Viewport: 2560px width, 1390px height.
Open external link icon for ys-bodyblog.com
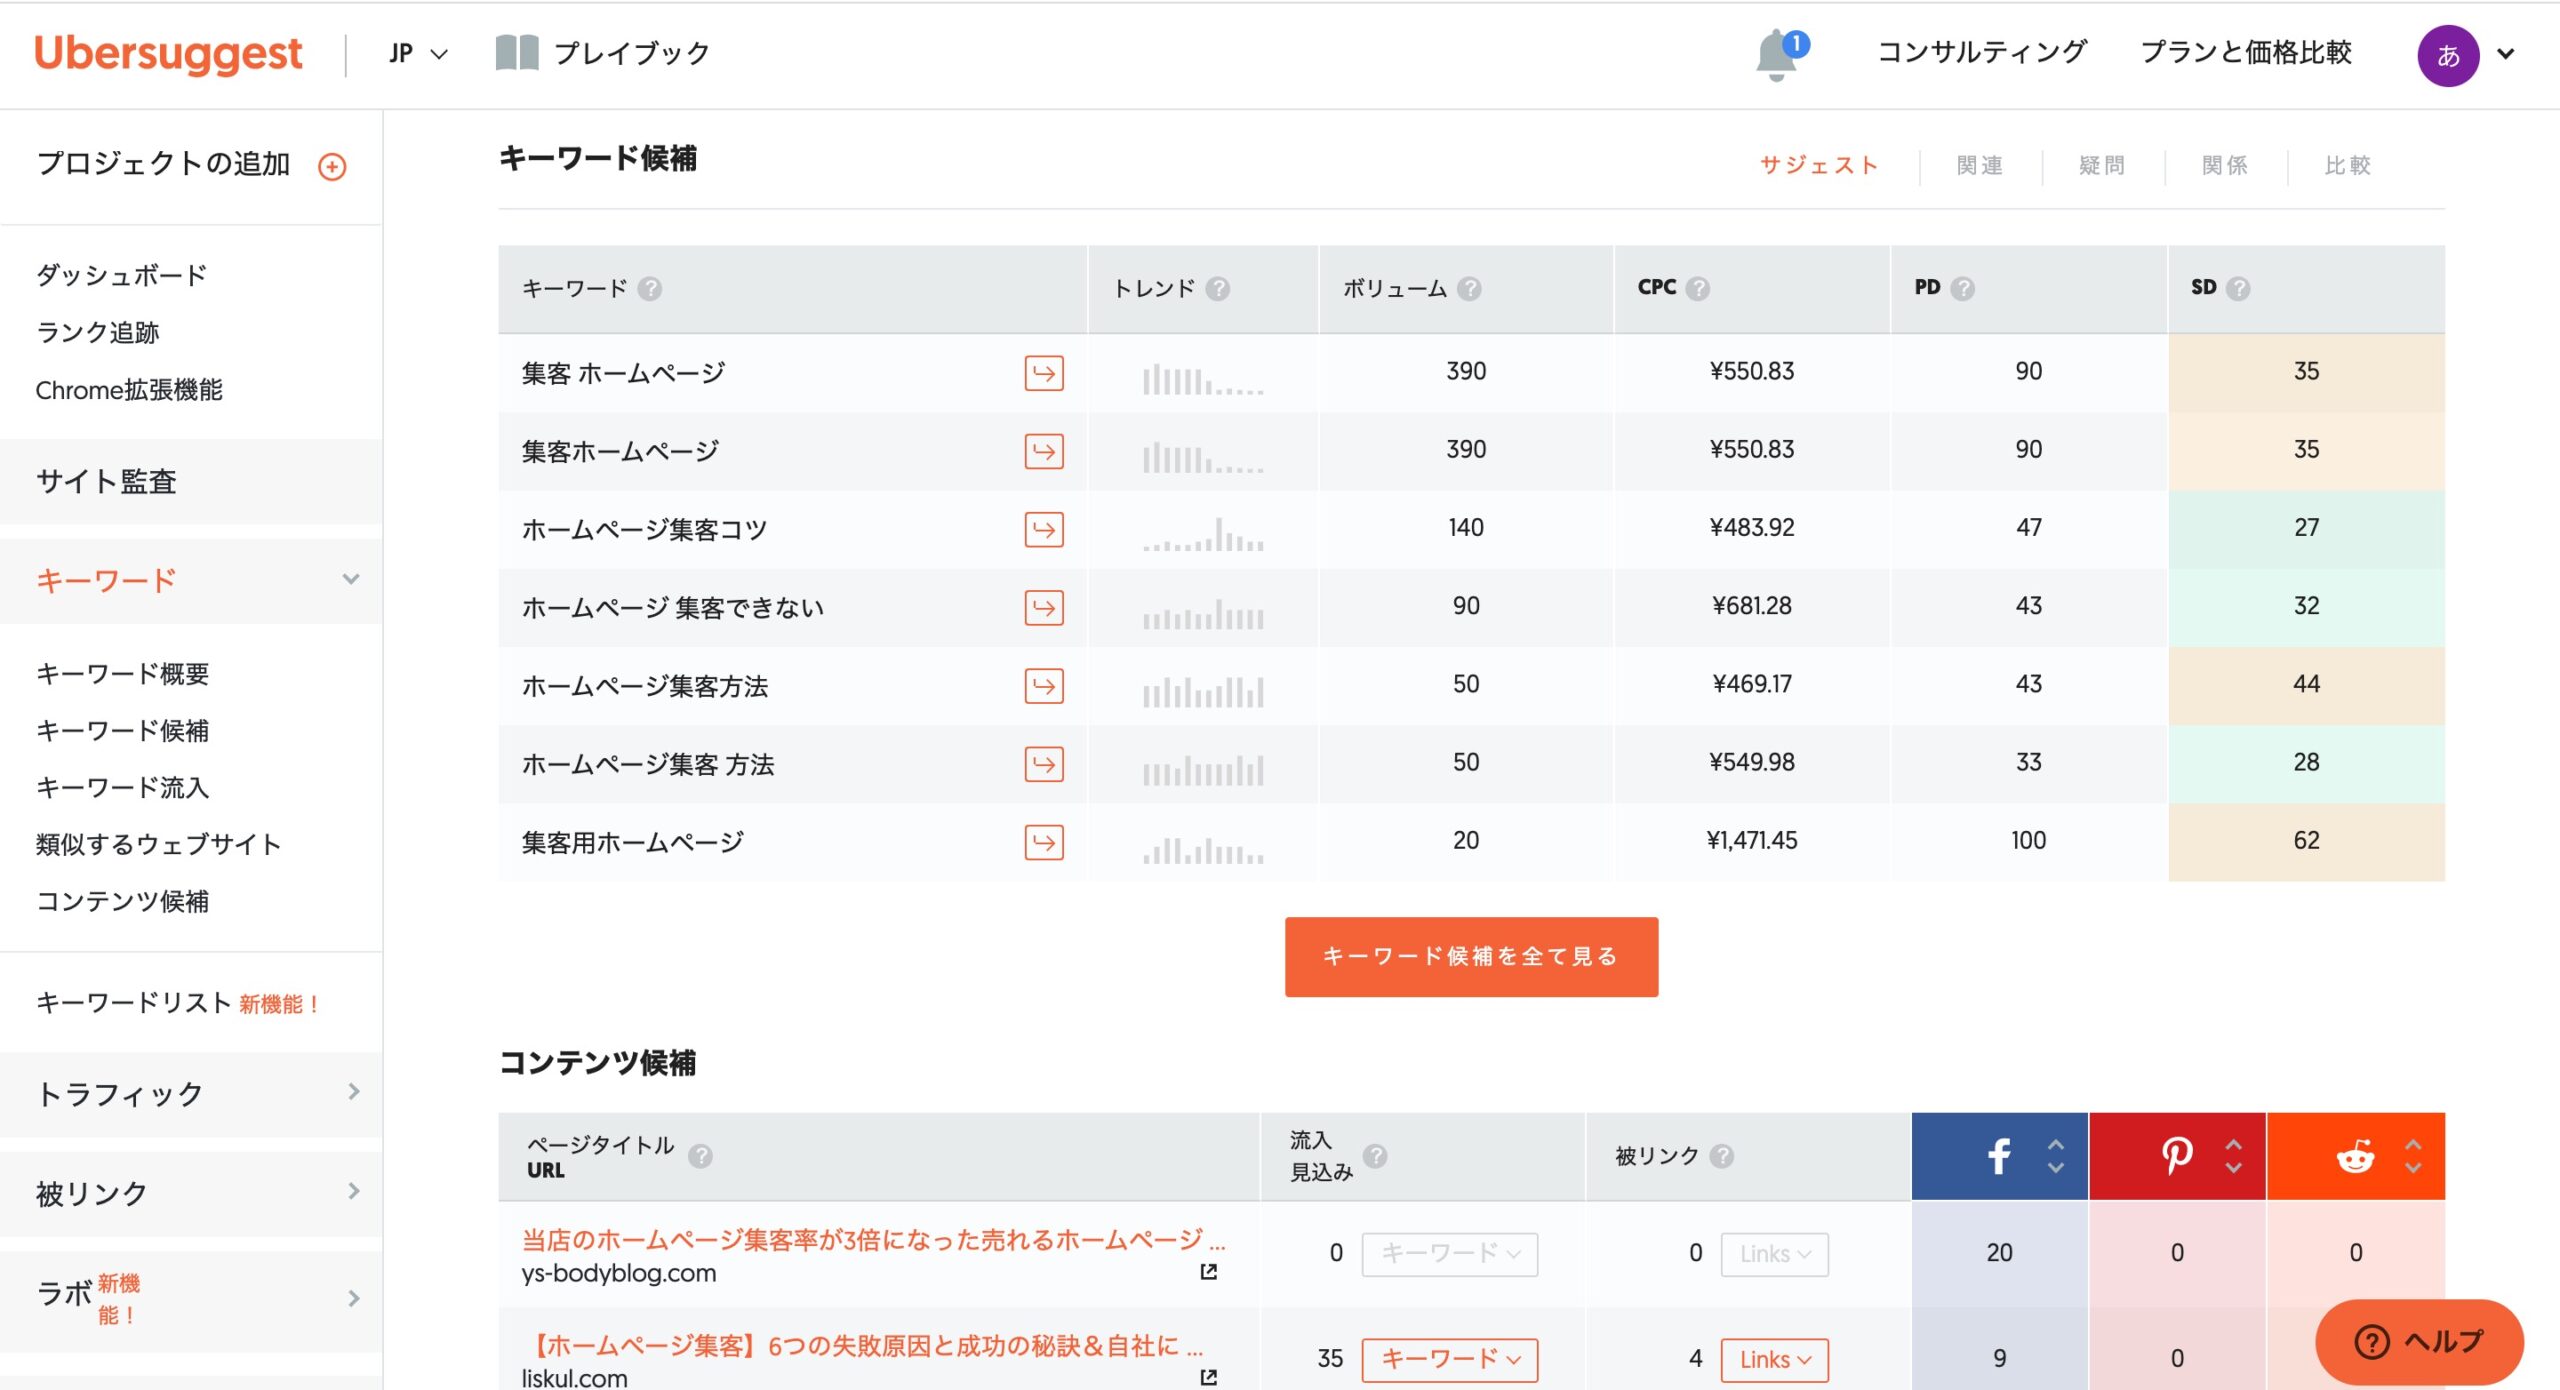[x=1209, y=1272]
